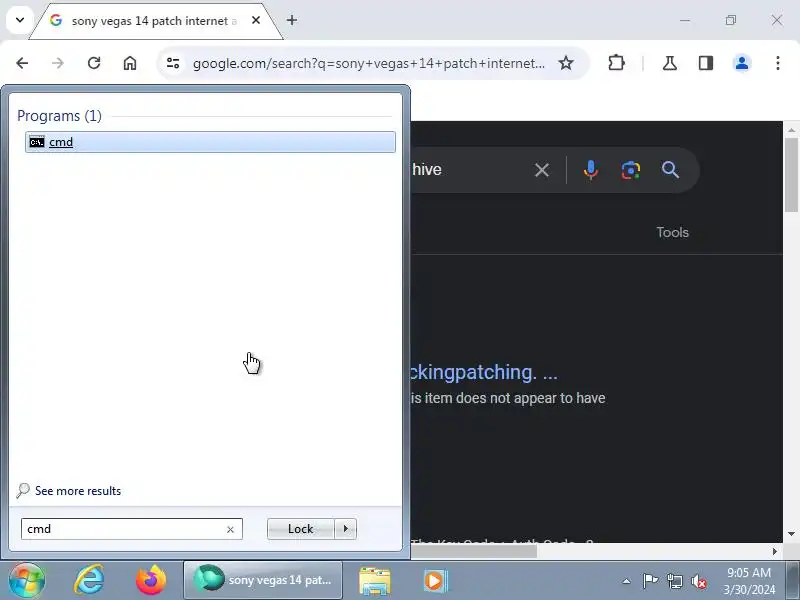View site information icon in address bar

click(x=173, y=63)
